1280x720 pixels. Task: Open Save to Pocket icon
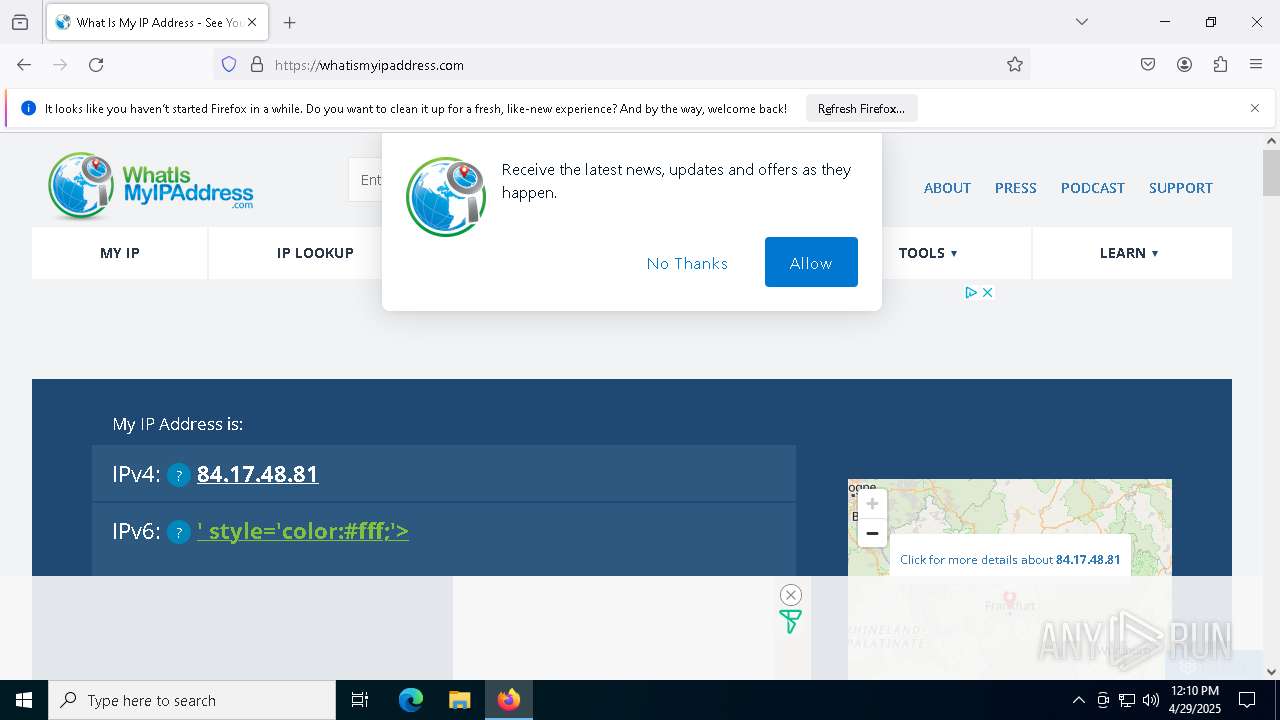tap(1148, 65)
